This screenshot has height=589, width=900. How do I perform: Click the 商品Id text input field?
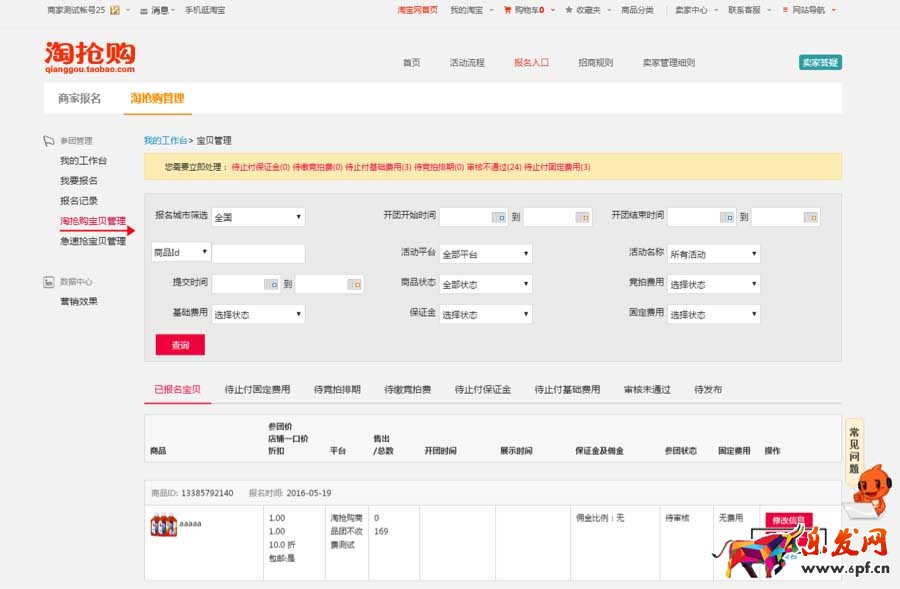click(258, 254)
